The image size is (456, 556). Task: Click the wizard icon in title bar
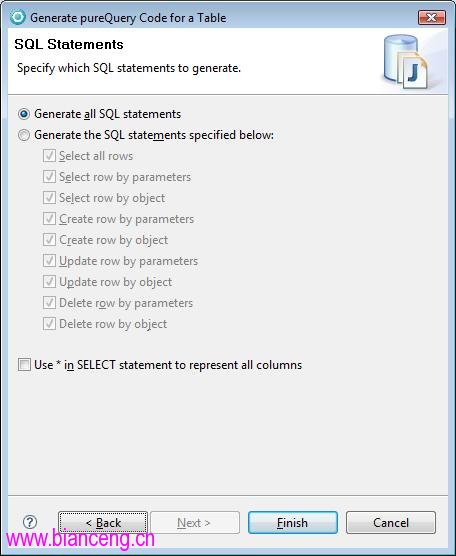(18, 17)
